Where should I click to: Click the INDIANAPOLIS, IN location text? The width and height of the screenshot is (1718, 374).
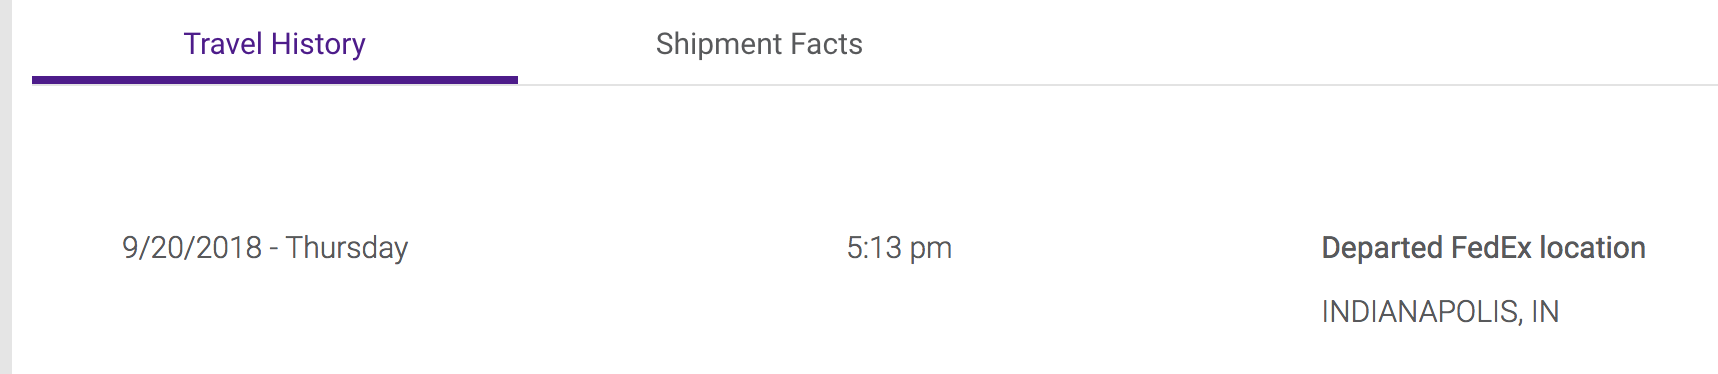1440,312
